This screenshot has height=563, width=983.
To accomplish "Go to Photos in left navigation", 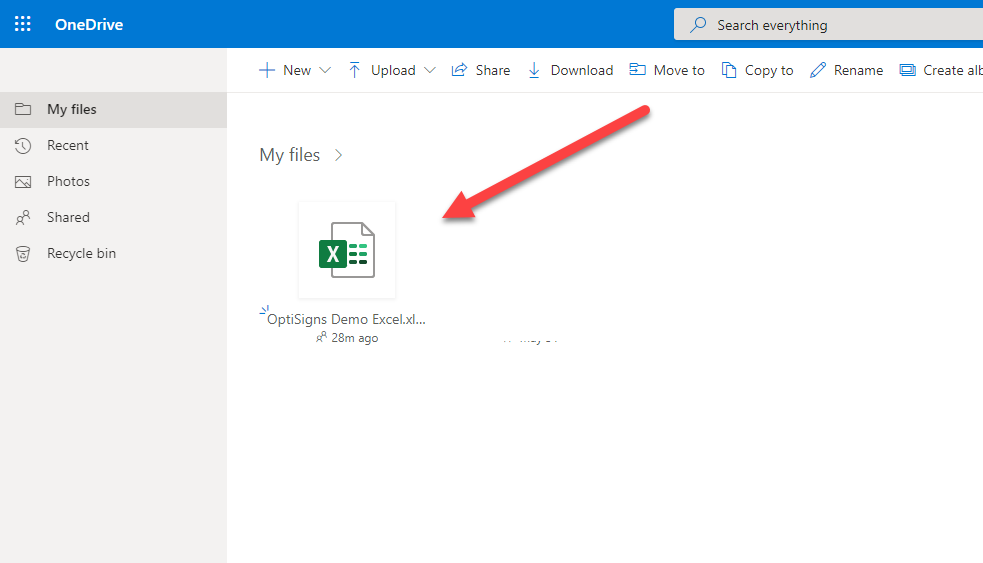I will tap(68, 181).
